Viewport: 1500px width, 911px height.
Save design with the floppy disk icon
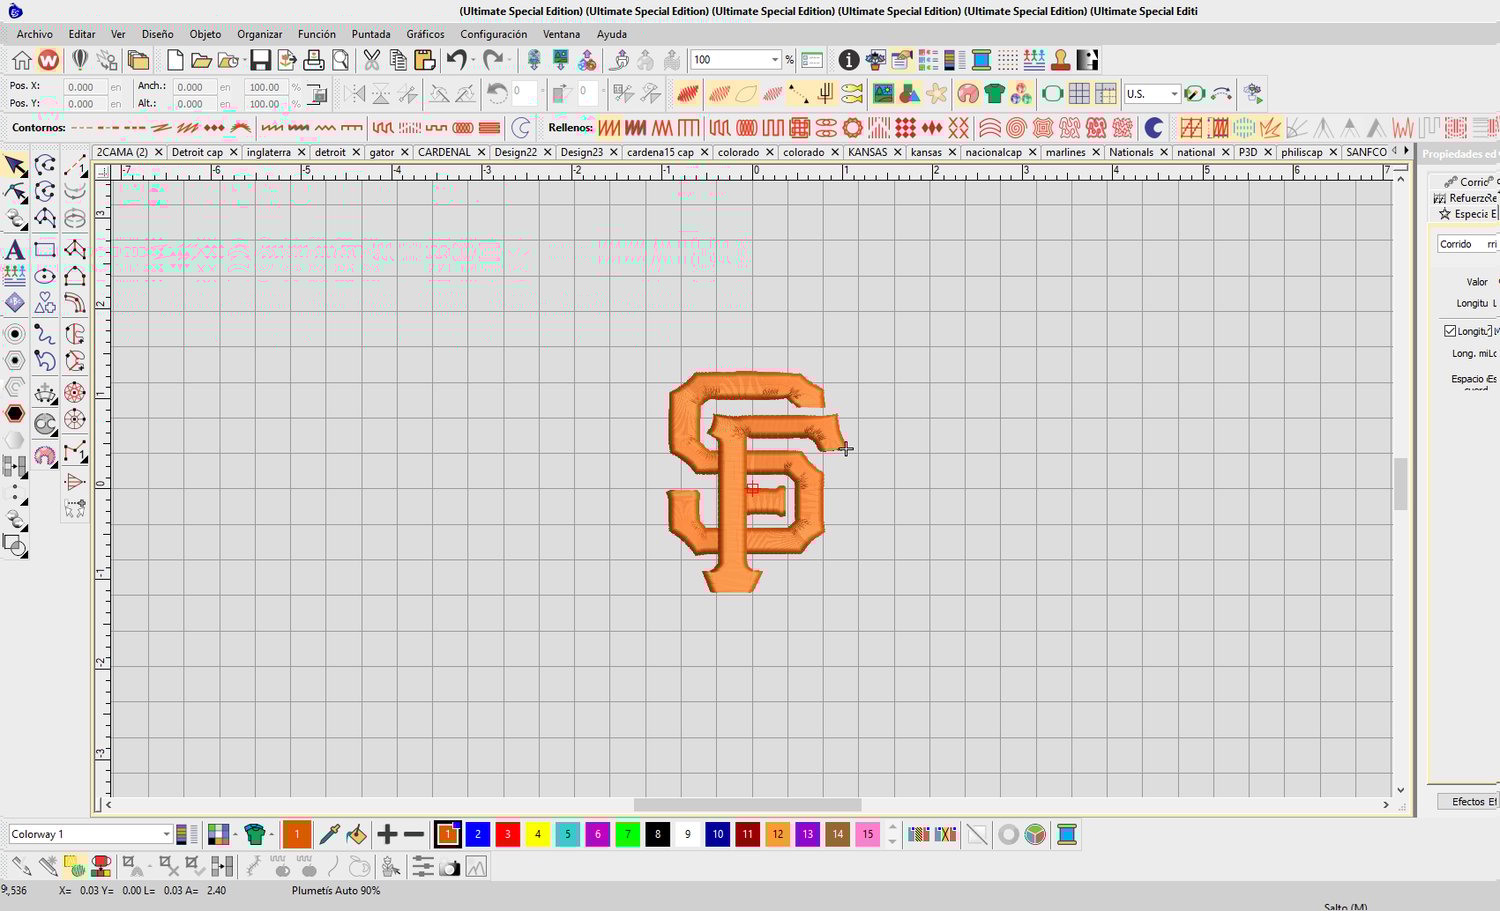(260, 60)
